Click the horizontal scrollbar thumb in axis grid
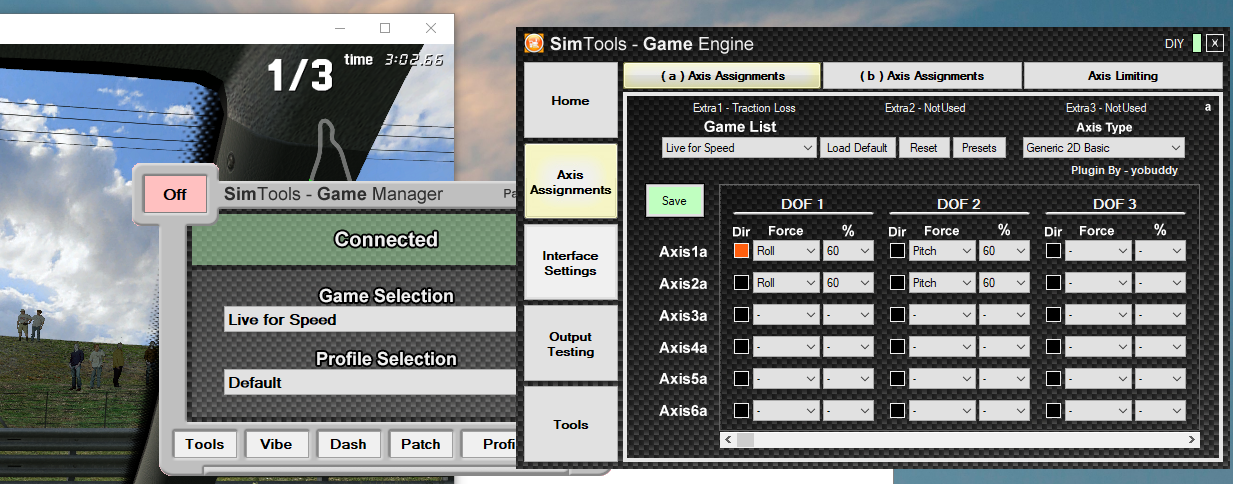Viewport: 1233px width, 484px height. 746,440
